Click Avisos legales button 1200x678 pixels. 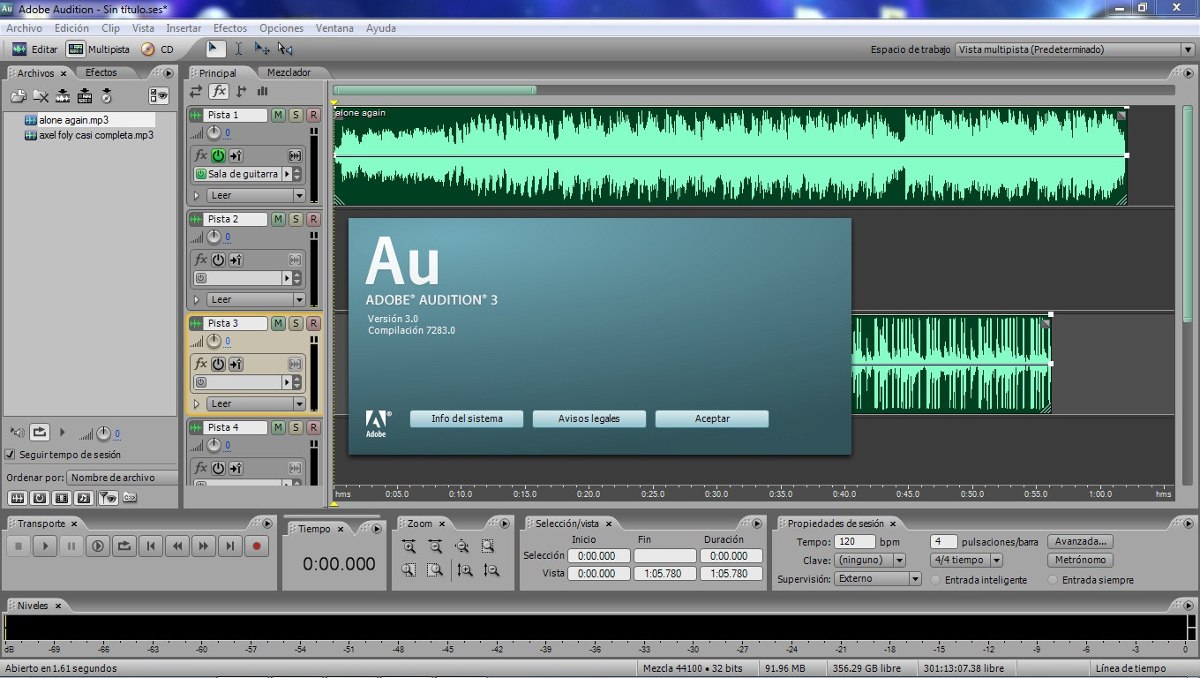point(589,419)
